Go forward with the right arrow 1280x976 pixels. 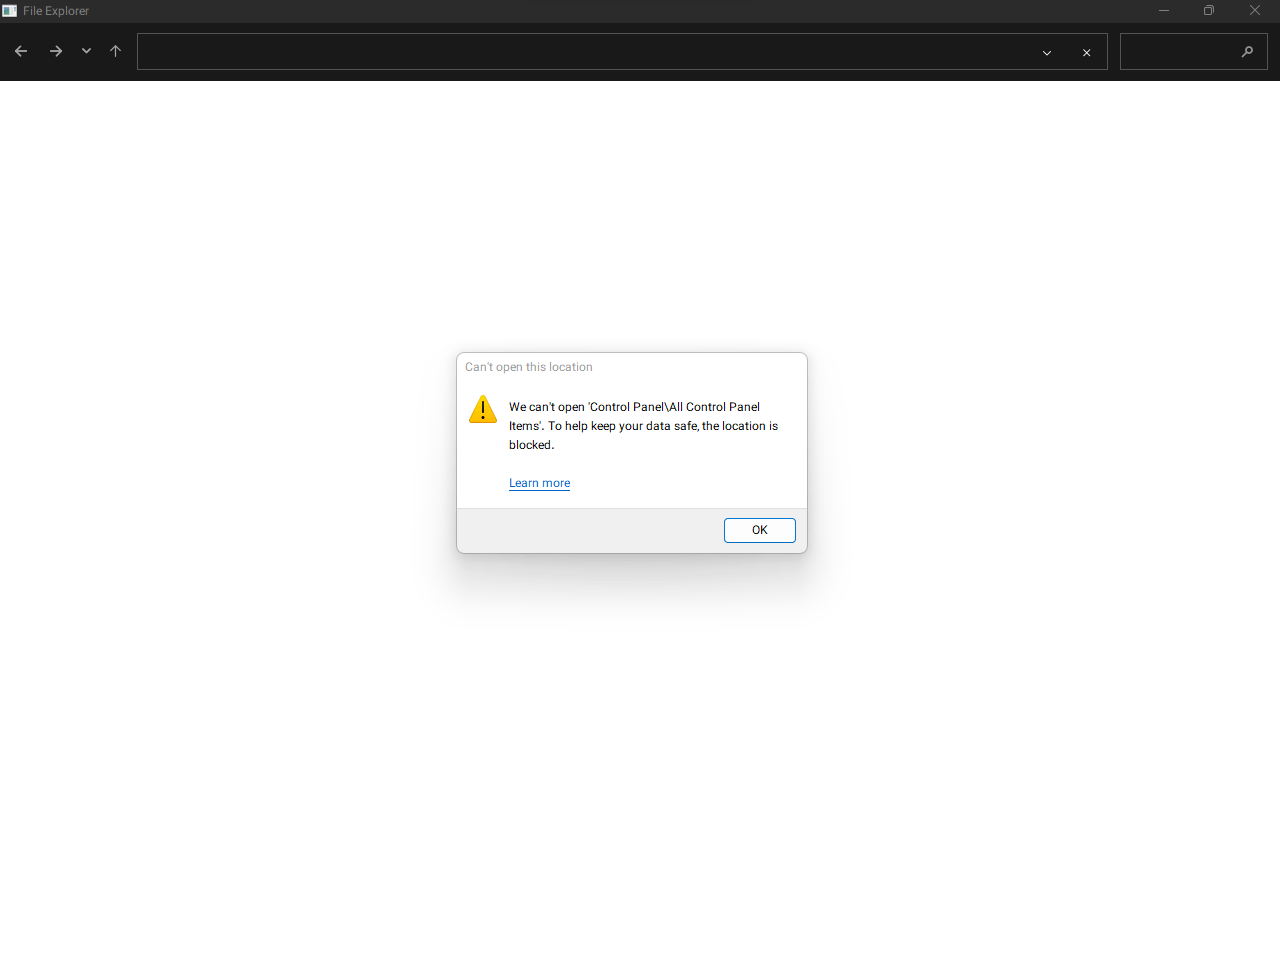coord(56,51)
